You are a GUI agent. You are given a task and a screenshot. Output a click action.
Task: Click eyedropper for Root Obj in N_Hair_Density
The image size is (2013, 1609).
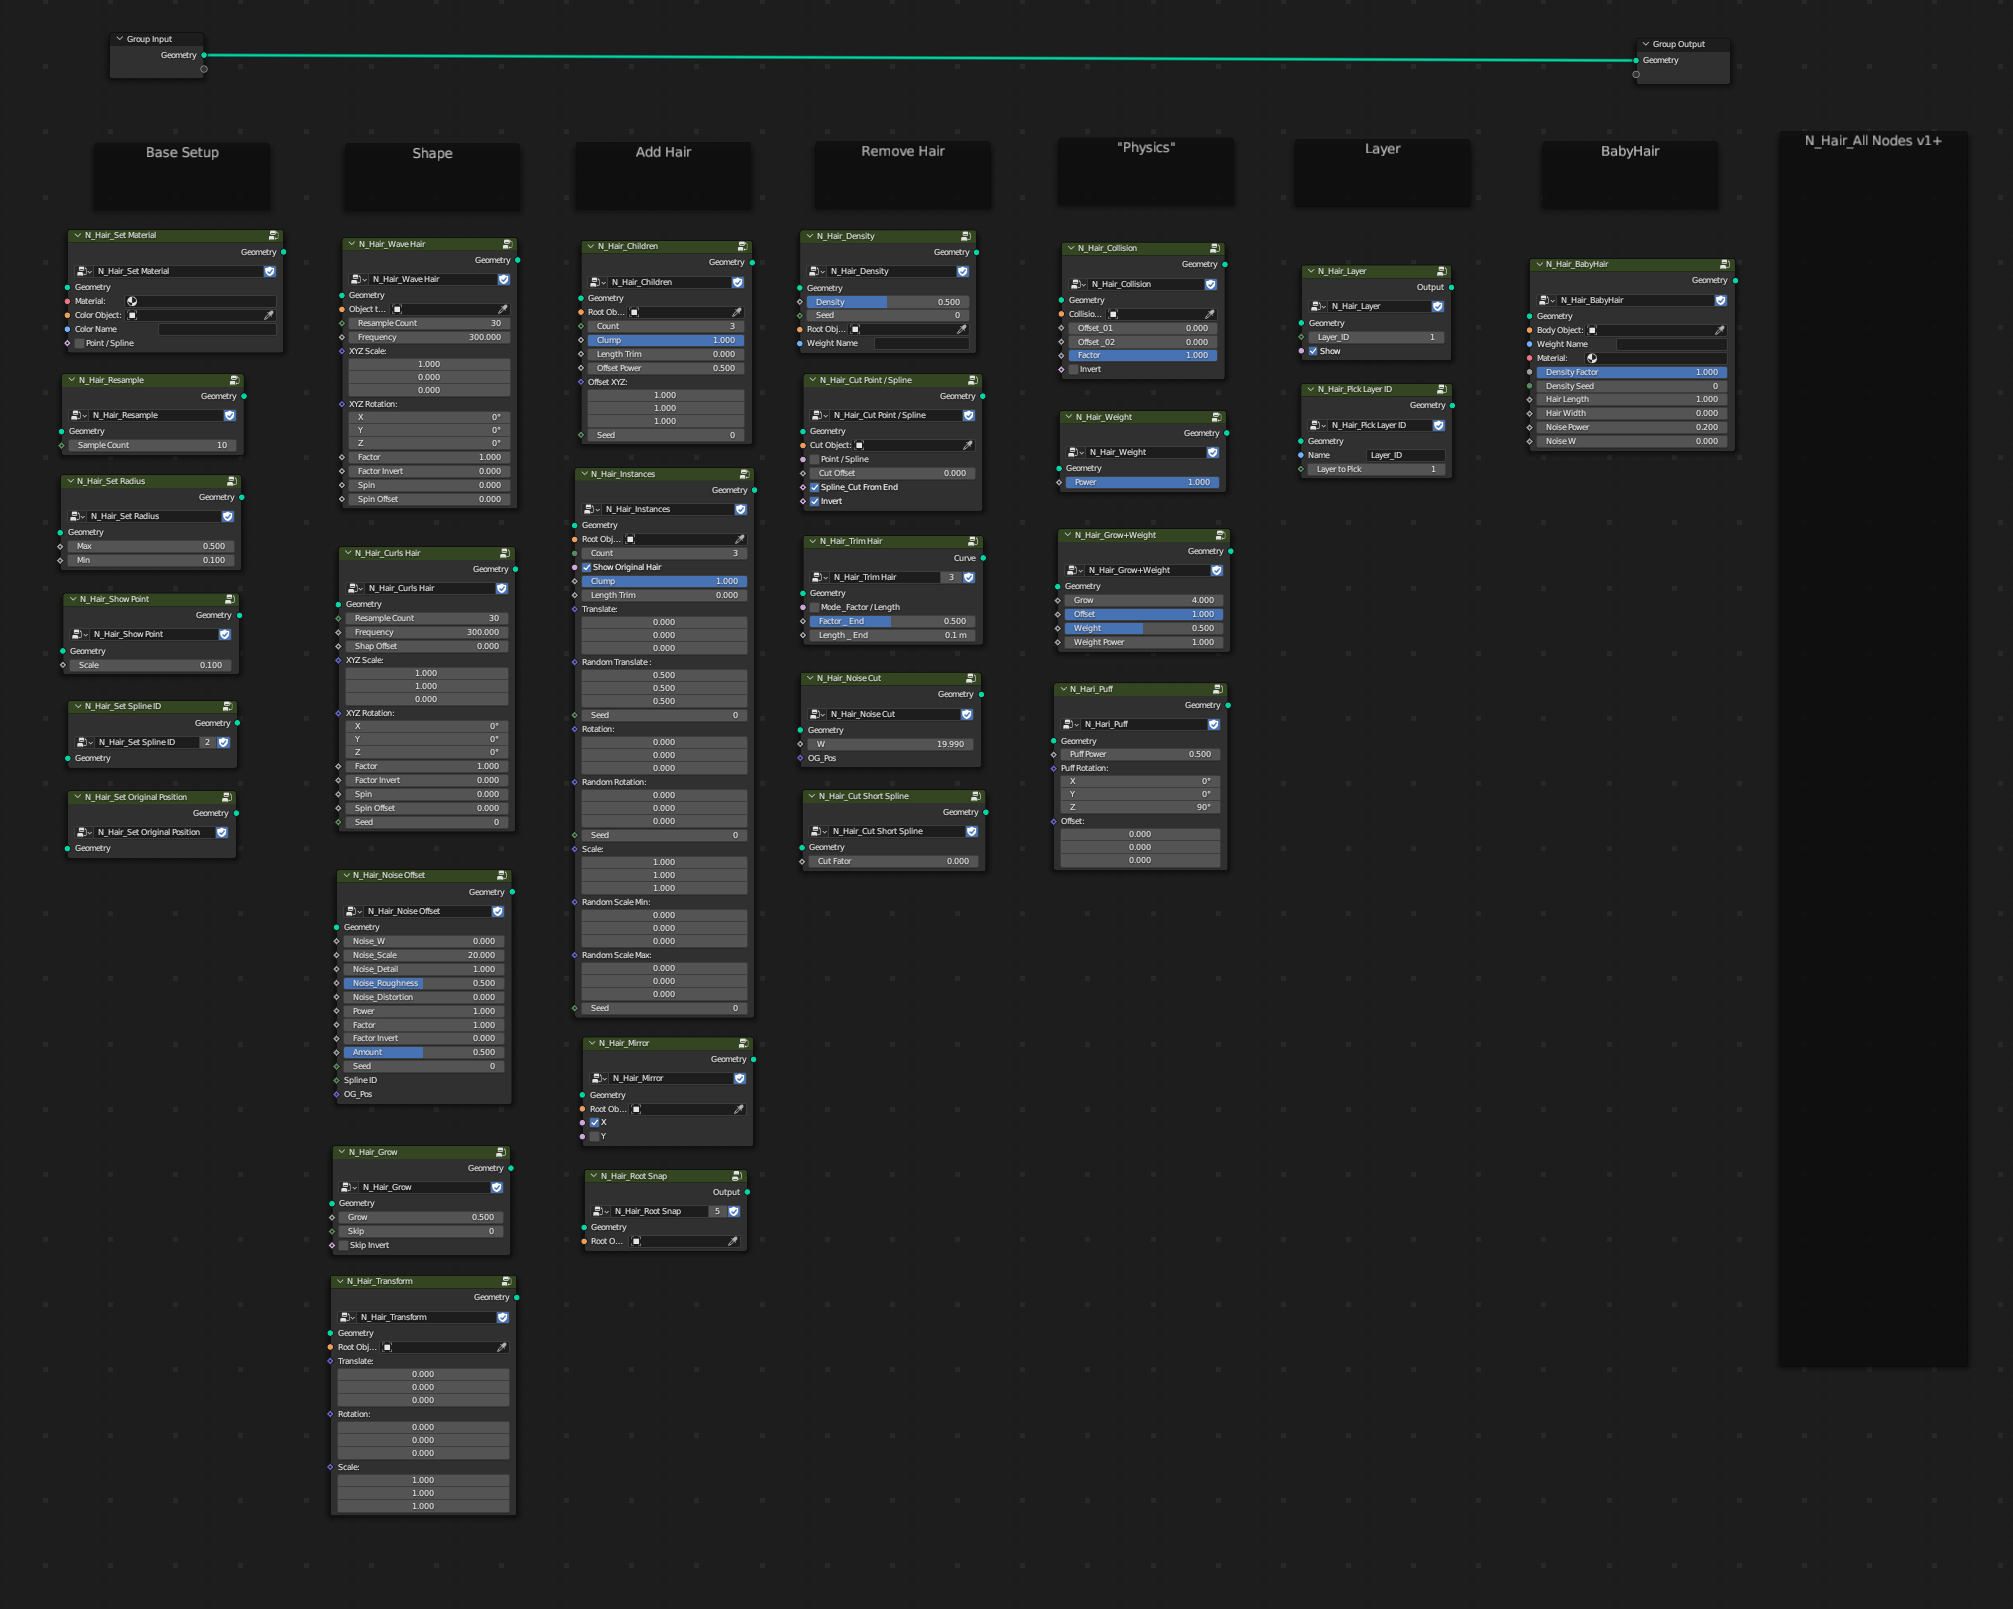961,329
